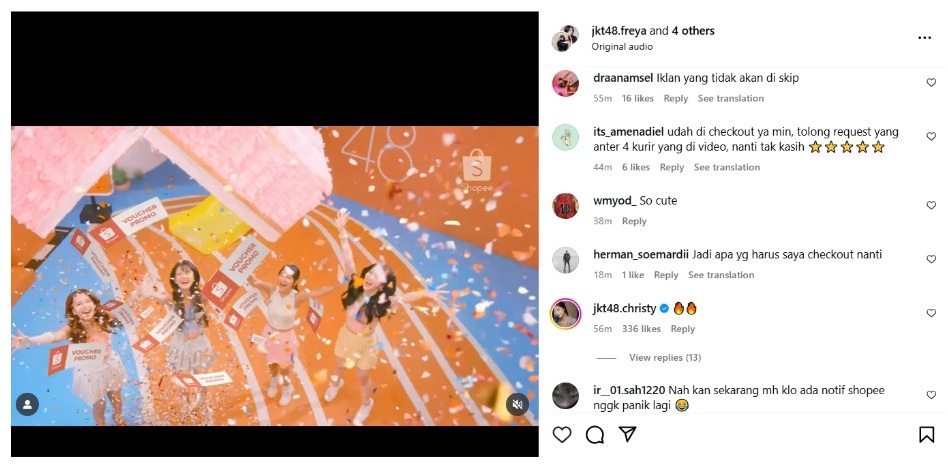Viewport: 948px width, 472px height.
Task: Like the post with the heart icon
Action: [562, 435]
